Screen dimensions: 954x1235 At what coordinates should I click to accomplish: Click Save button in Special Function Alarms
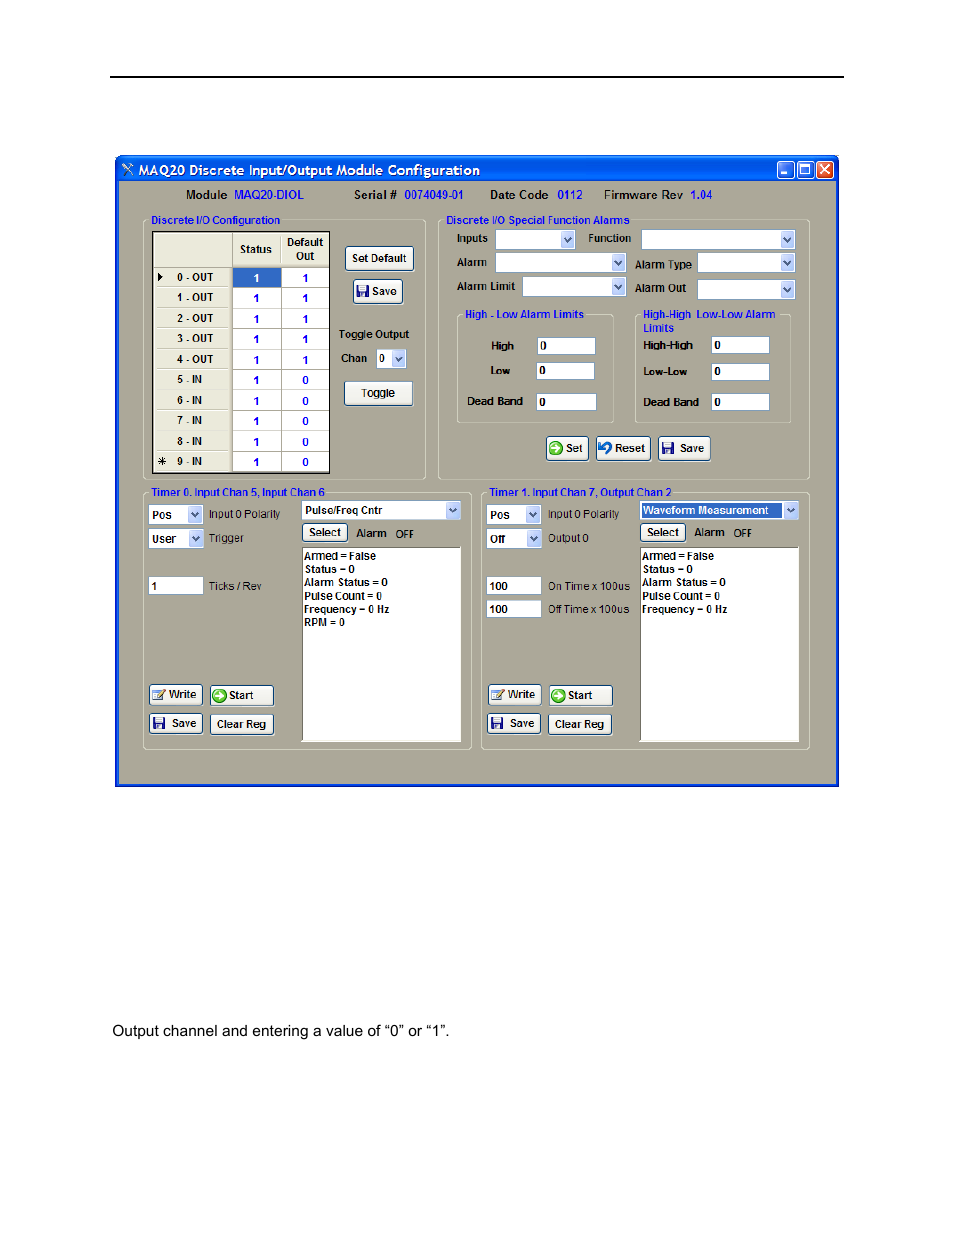[x=684, y=448]
